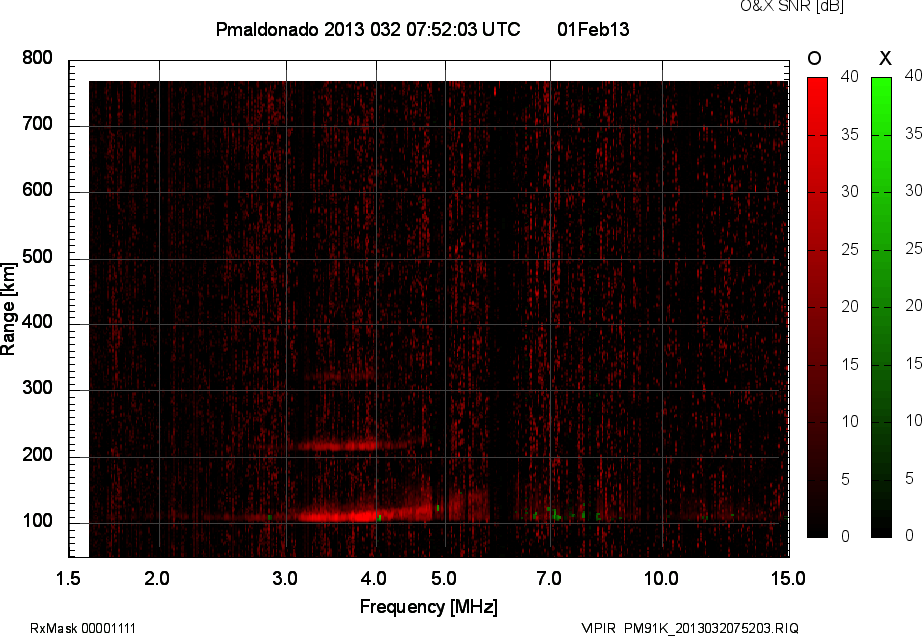Screen dimensions: 922x636
Task: Click the 15.0 frequency tick label
Action: pyautogui.click(x=788, y=579)
